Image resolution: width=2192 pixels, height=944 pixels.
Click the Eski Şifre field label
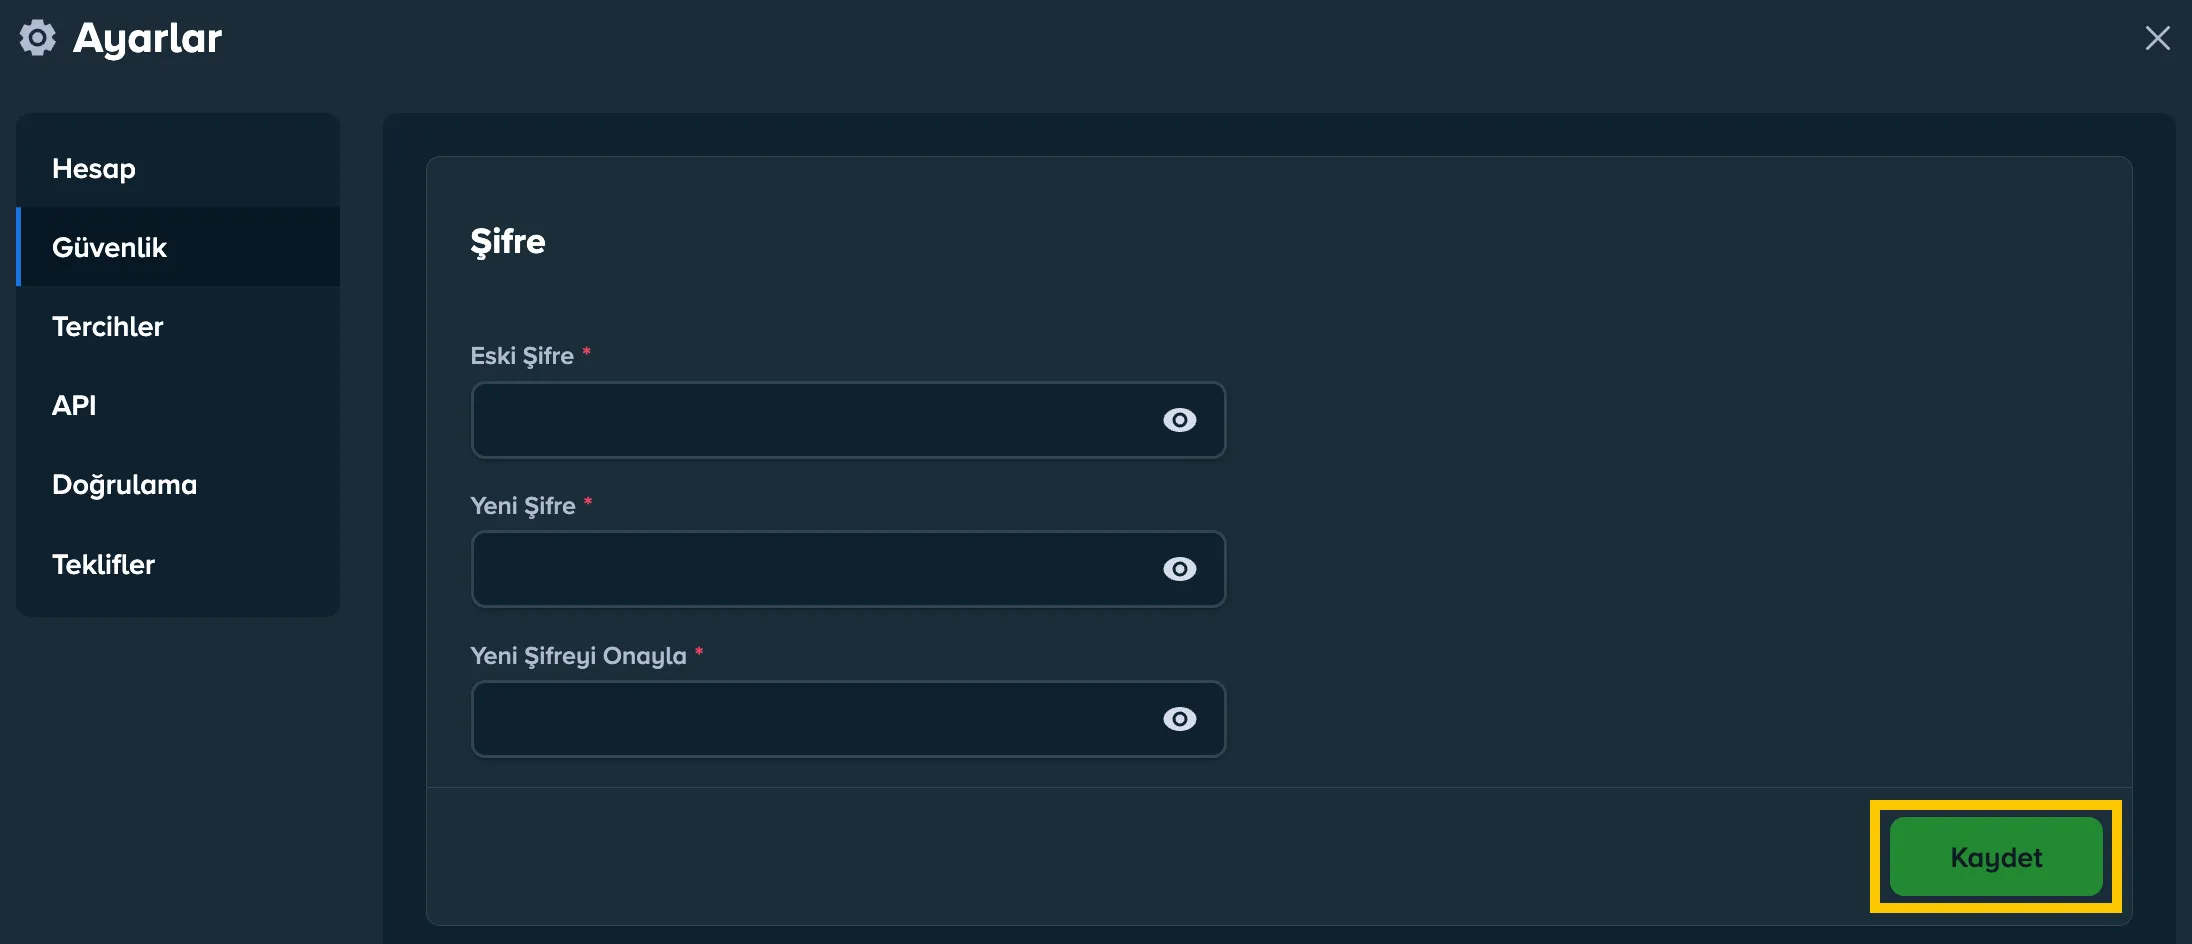(x=521, y=355)
